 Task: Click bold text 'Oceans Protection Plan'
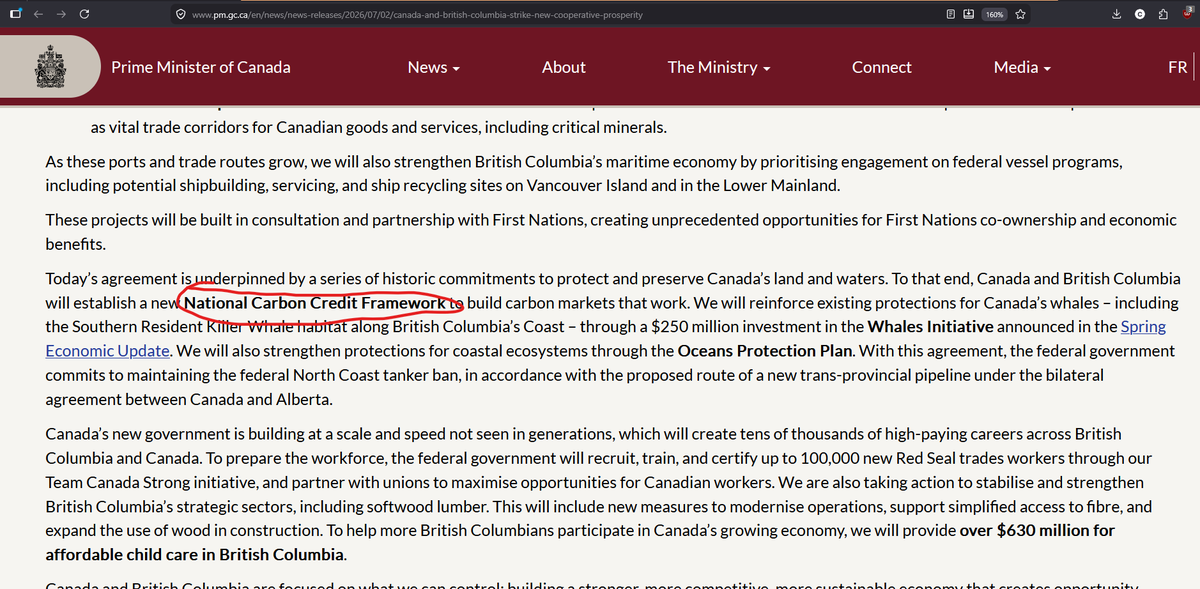coord(765,351)
